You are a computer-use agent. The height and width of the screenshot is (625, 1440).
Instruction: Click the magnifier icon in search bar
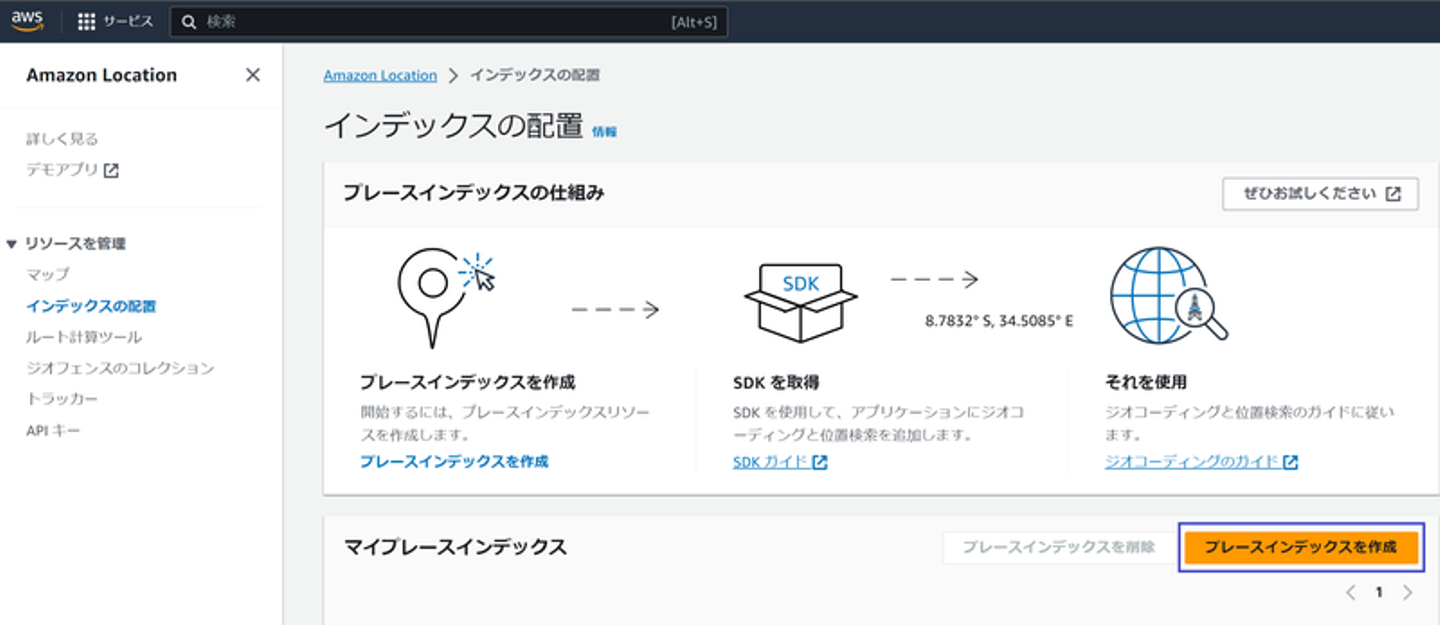[189, 22]
